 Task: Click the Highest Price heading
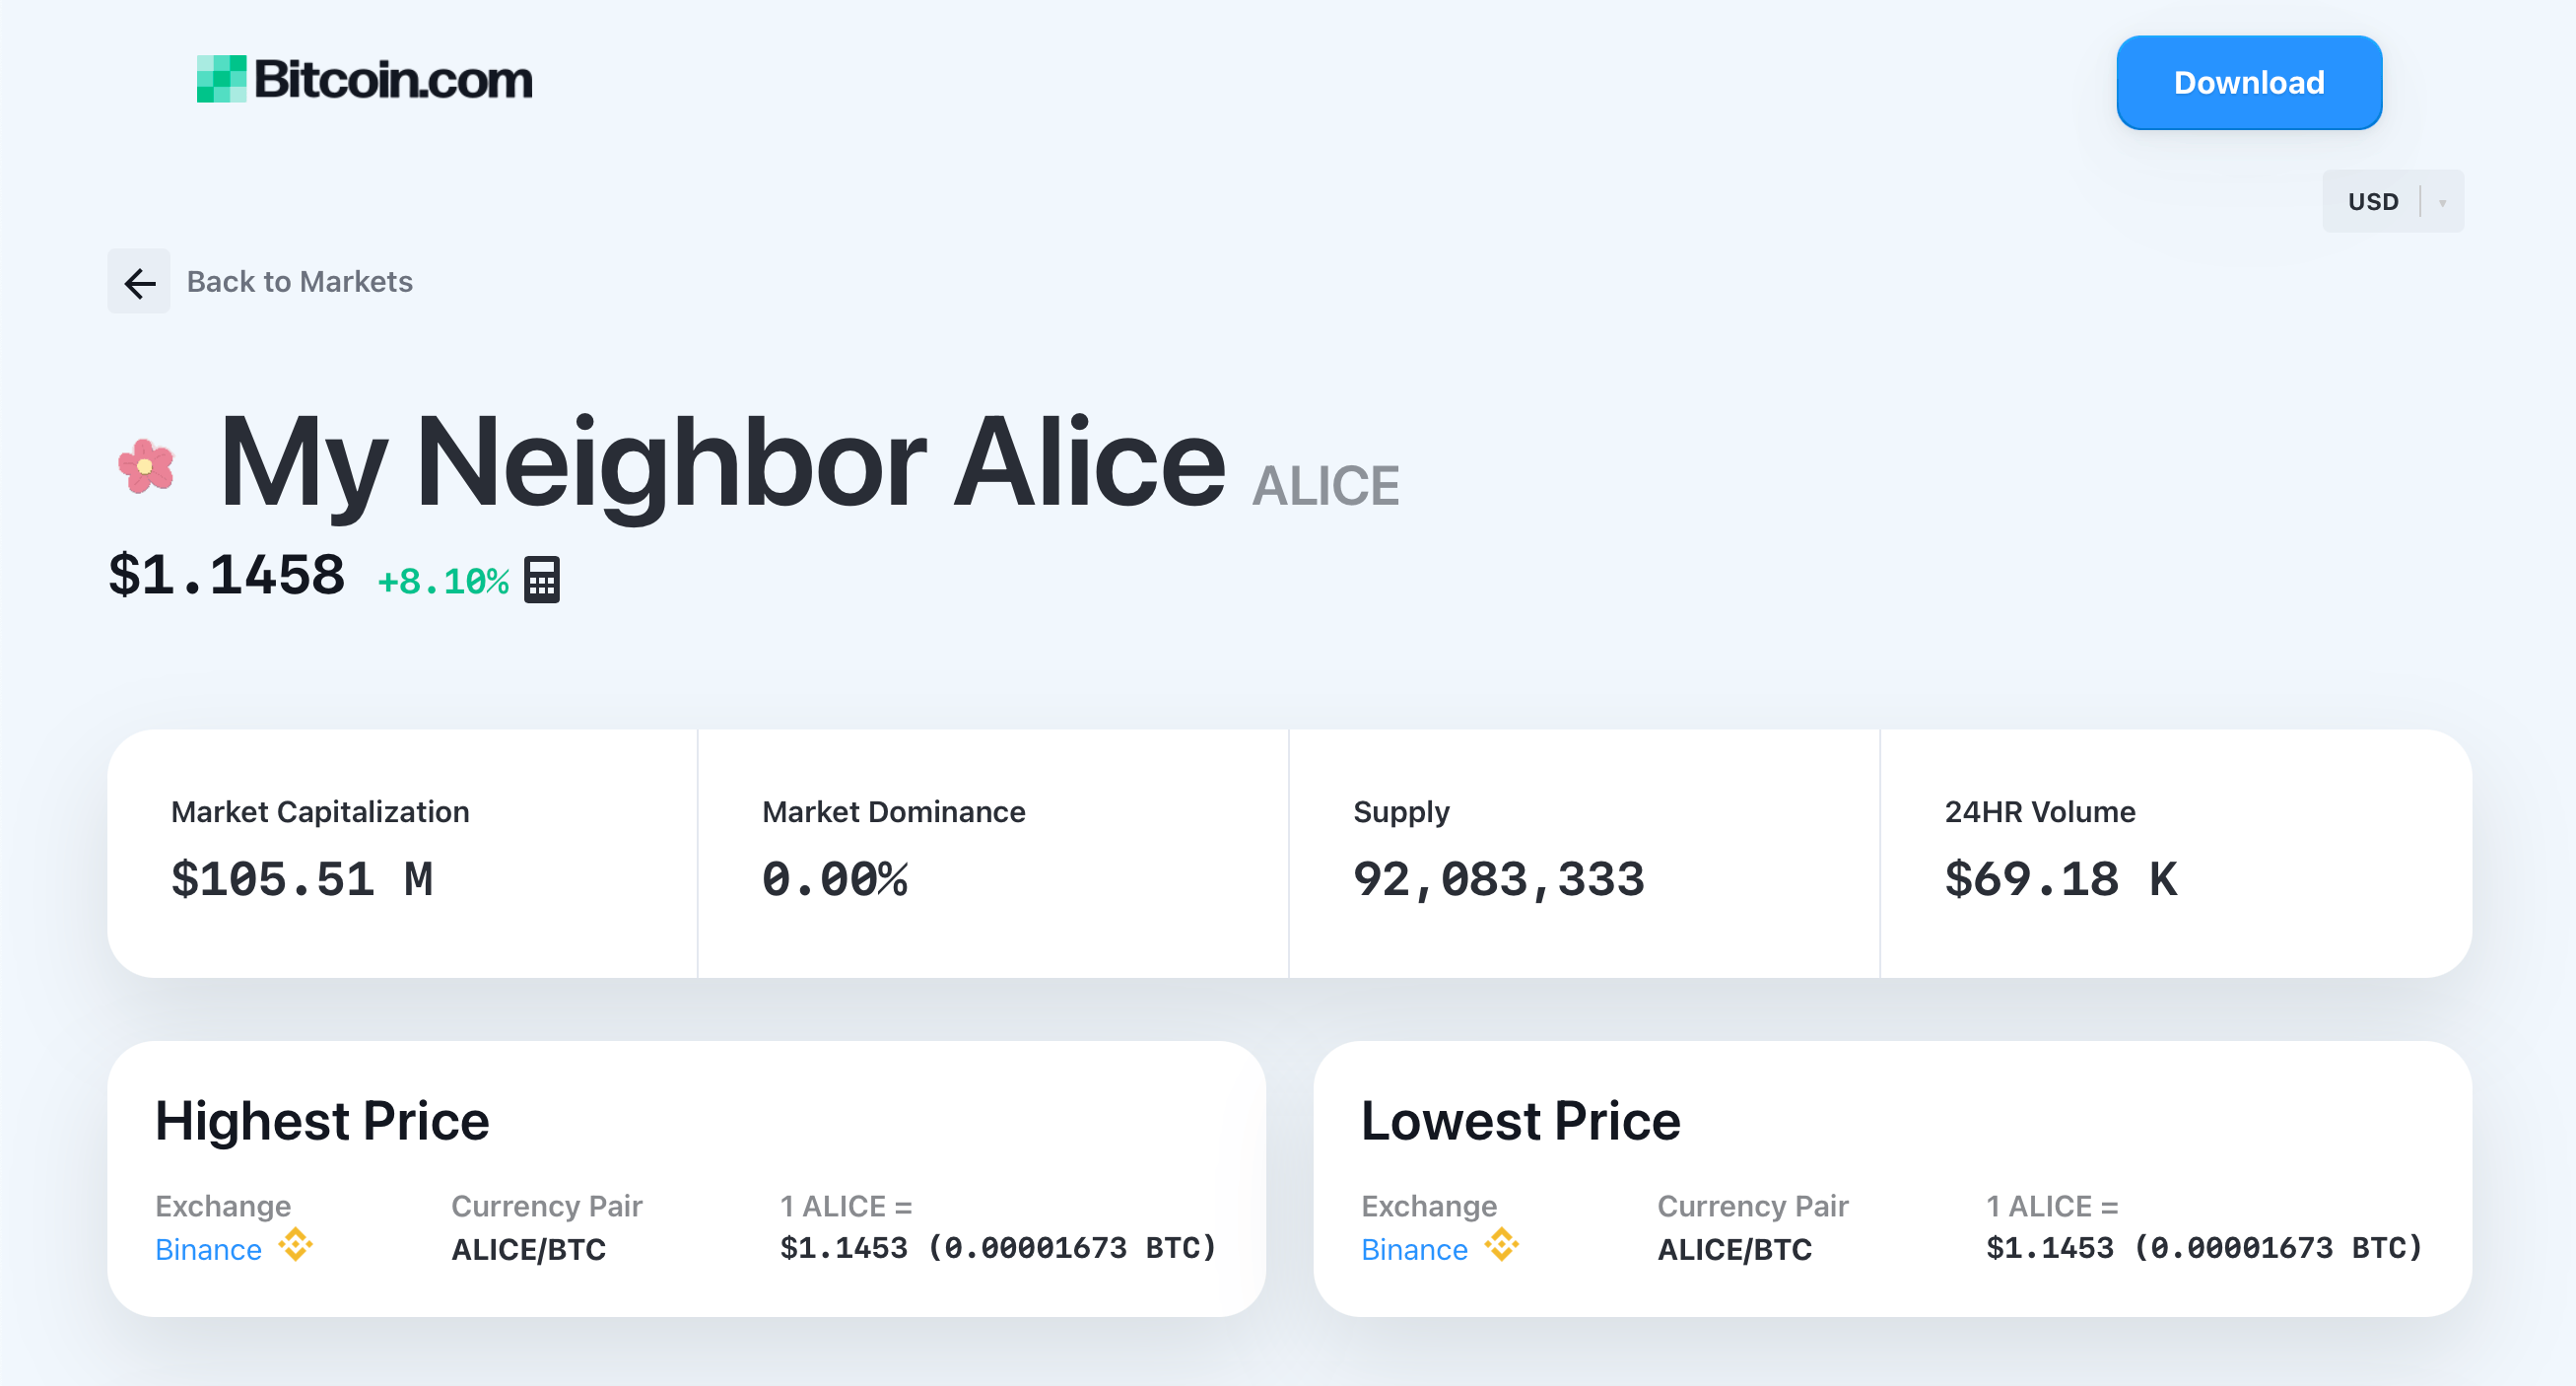coord(322,1119)
